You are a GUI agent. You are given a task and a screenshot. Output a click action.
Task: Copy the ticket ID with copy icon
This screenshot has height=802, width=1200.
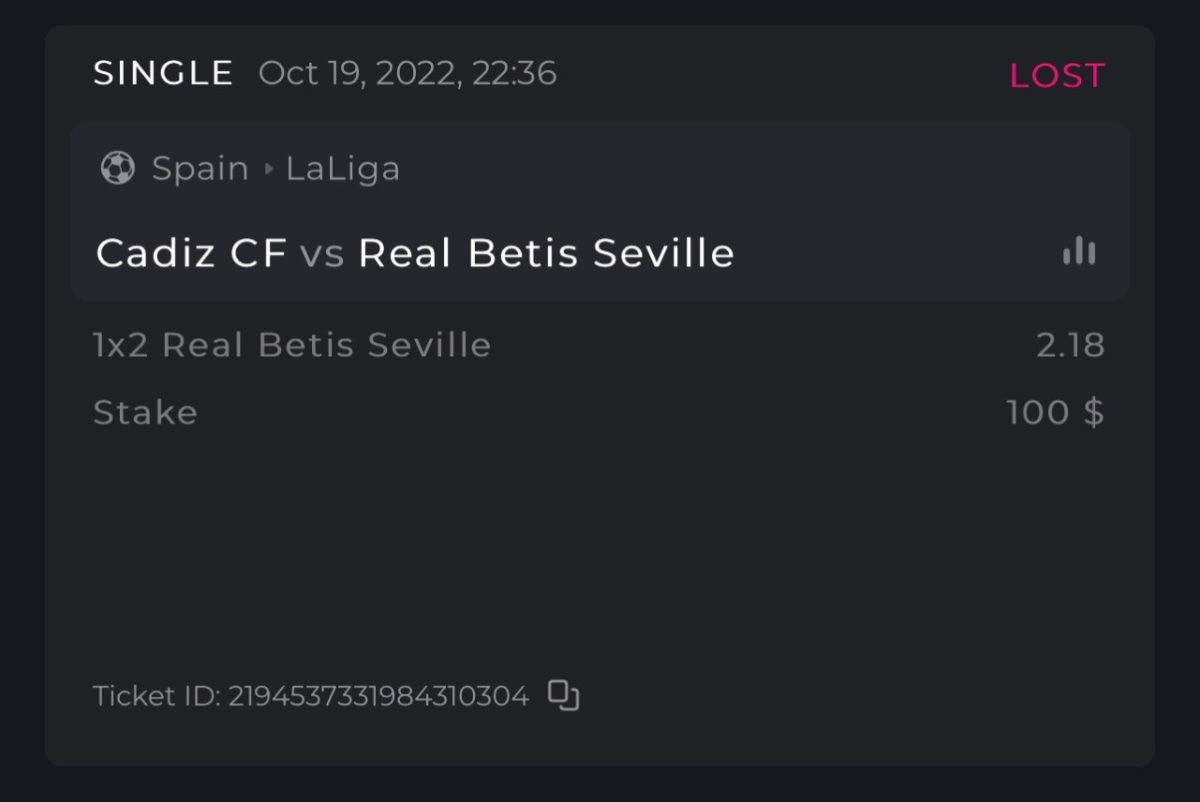[x=564, y=695]
